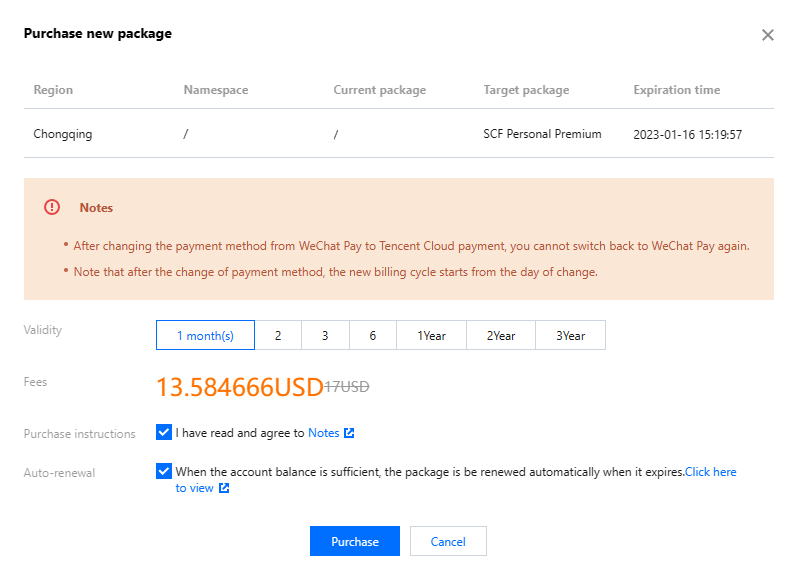Click the Expiration time column header

point(676,90)
